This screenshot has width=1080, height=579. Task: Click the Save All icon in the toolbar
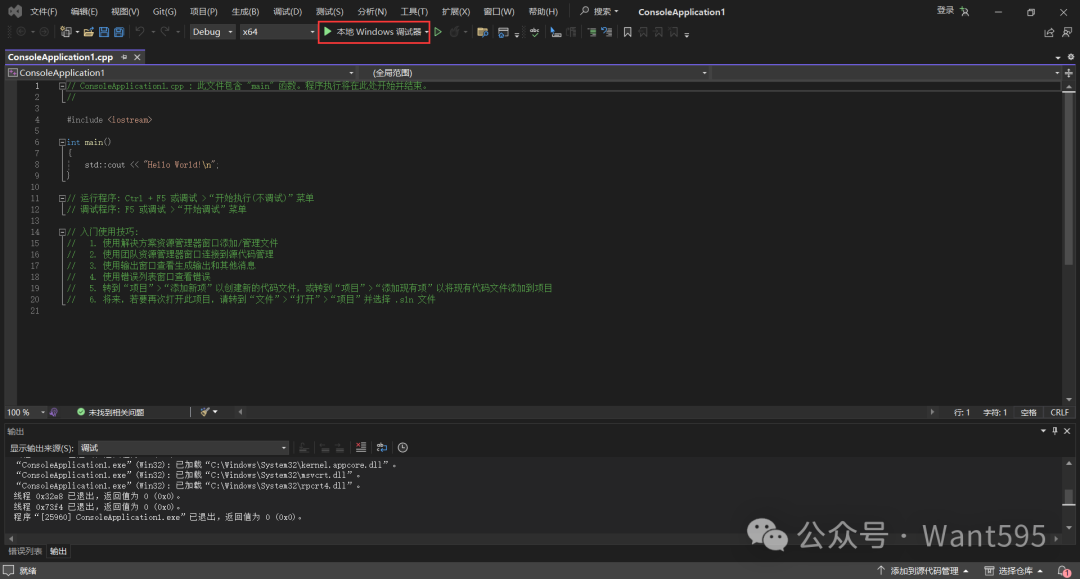[119, 32]
